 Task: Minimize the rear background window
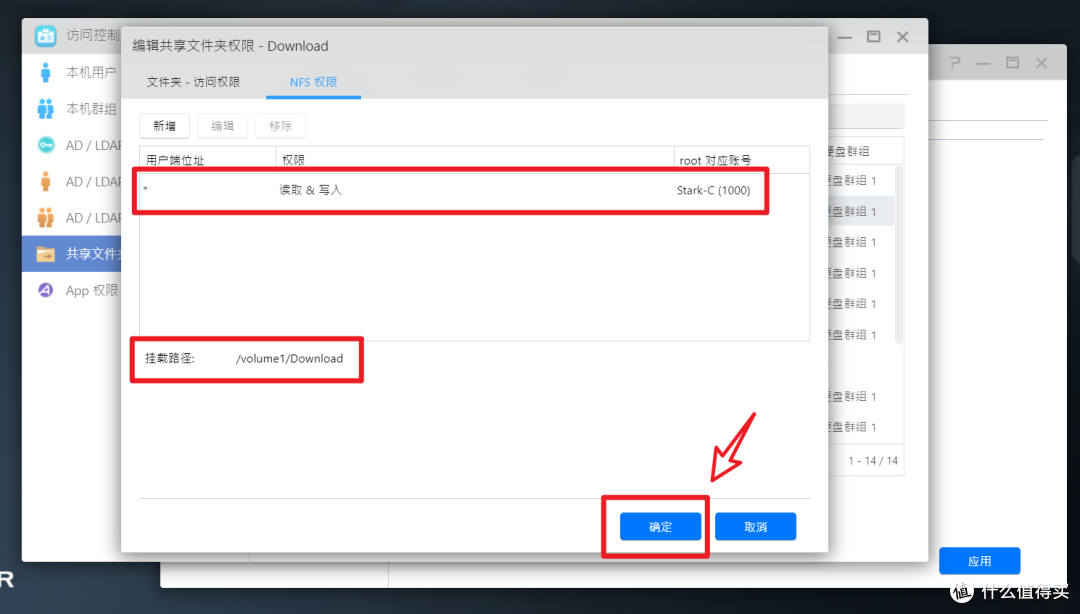coord(984,63)
